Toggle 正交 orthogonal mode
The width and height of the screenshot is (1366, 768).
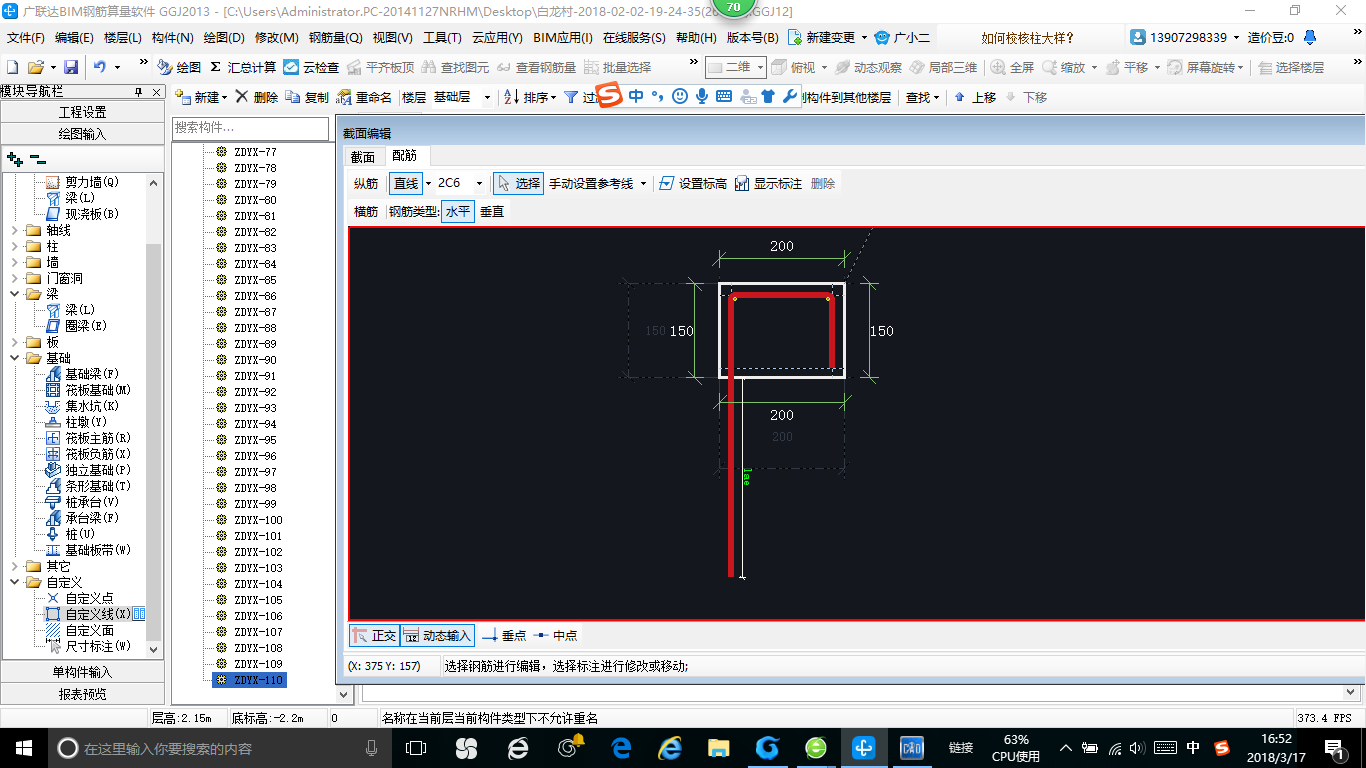pos(374,635)
